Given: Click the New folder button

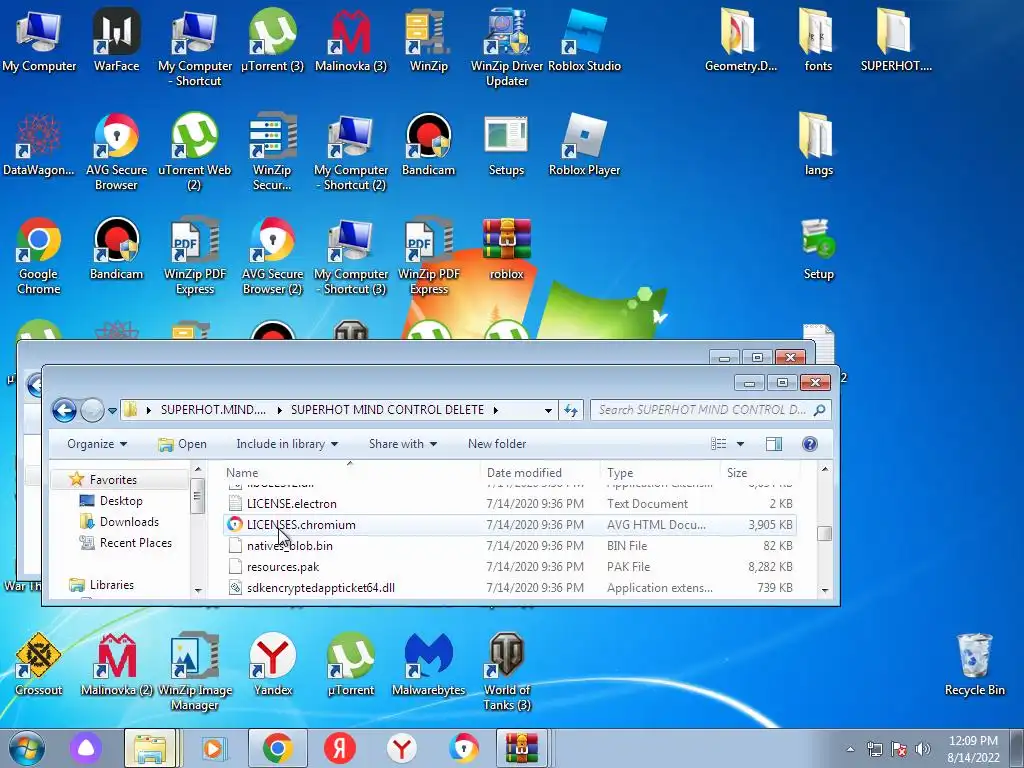Looking at the screenshot, I should point(497,444).
